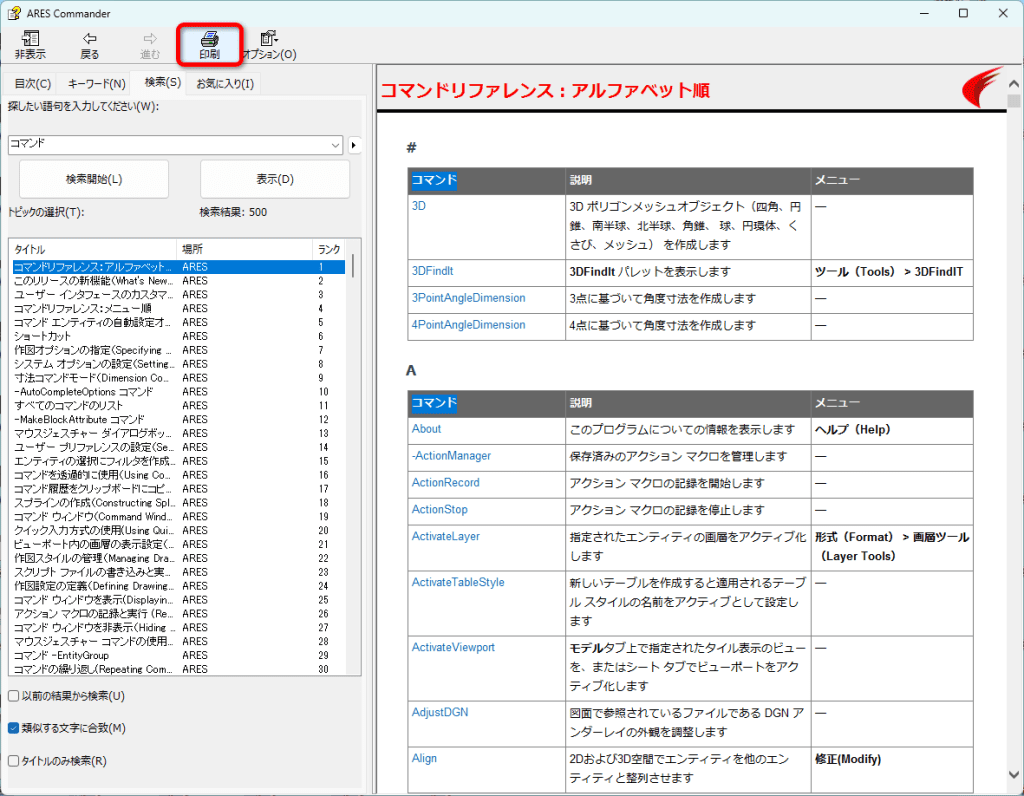Open the -ActionManager command link

(x=451, y=456)
